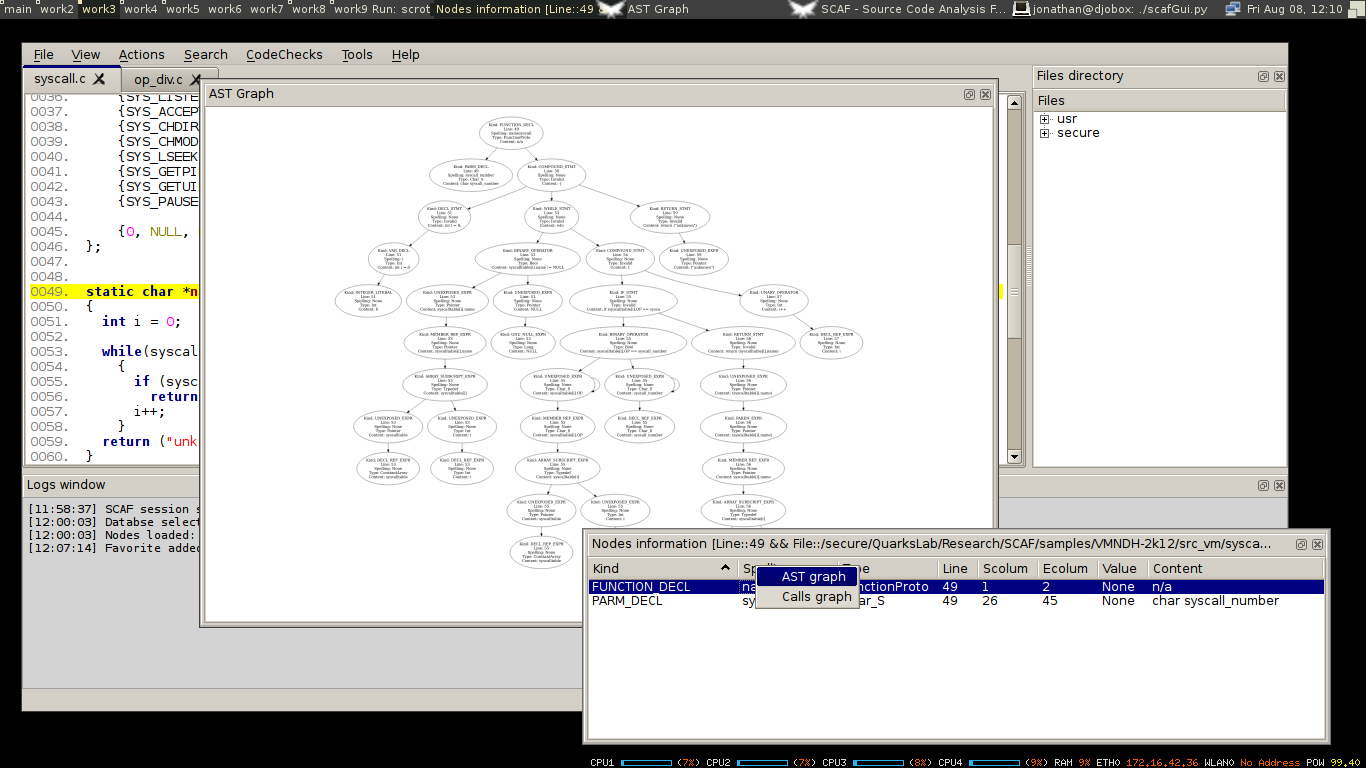Click the code editor scrollbar up arrow

tap(1014, 102)
